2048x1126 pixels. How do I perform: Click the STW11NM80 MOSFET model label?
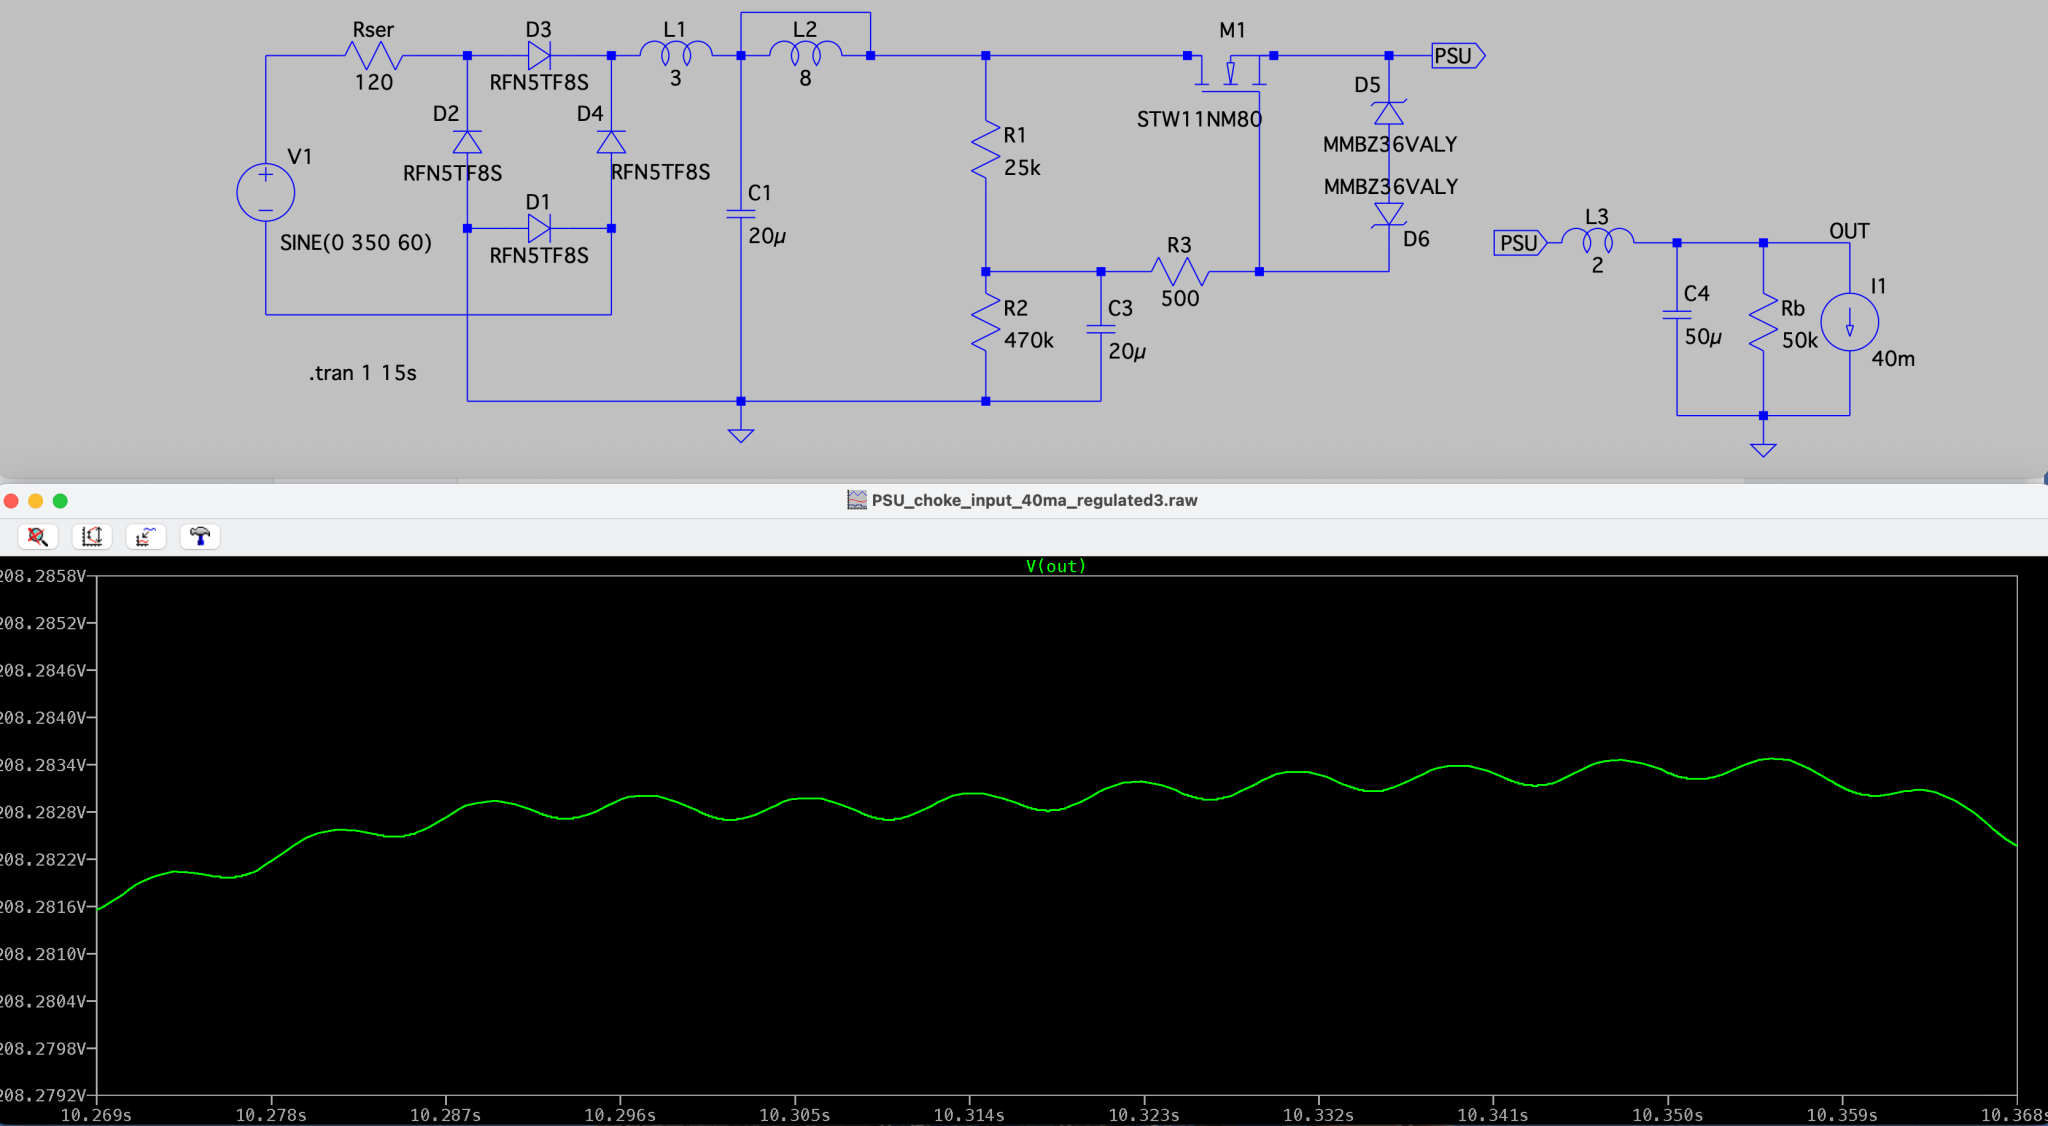click(x=1199, y=120)
